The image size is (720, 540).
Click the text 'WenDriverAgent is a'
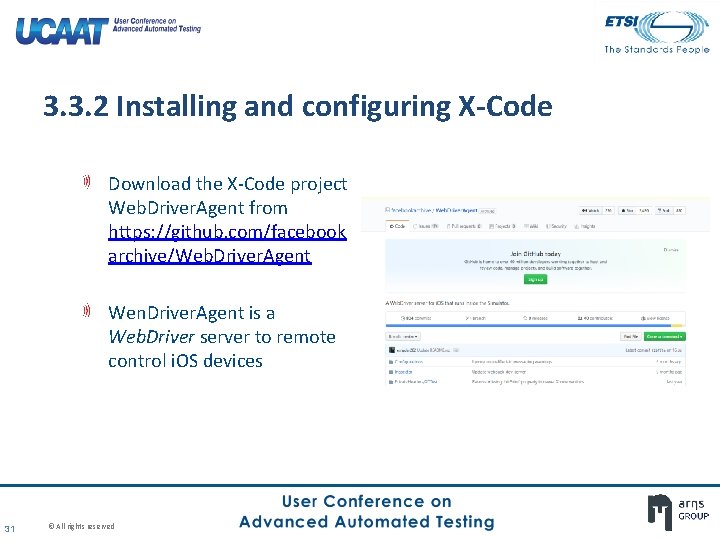tap(191, 313)
